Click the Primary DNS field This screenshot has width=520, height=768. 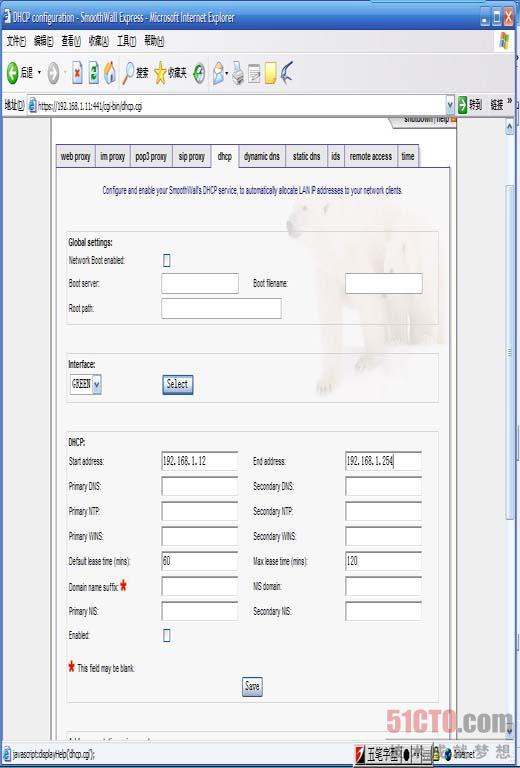click(200, 486)
